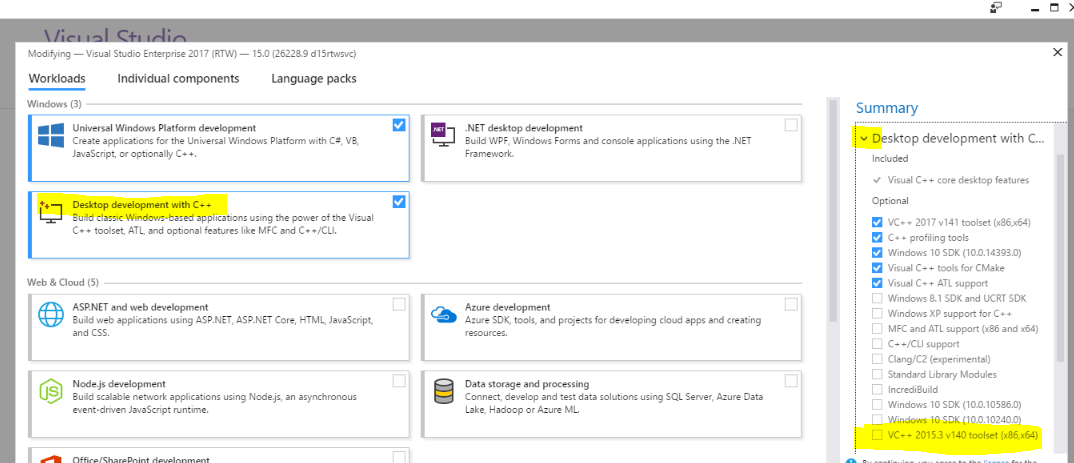Click the ASP.NET and web development title
Image resolution: width=1074 pixels, height=463 pixels.
[x=140, y=308]
